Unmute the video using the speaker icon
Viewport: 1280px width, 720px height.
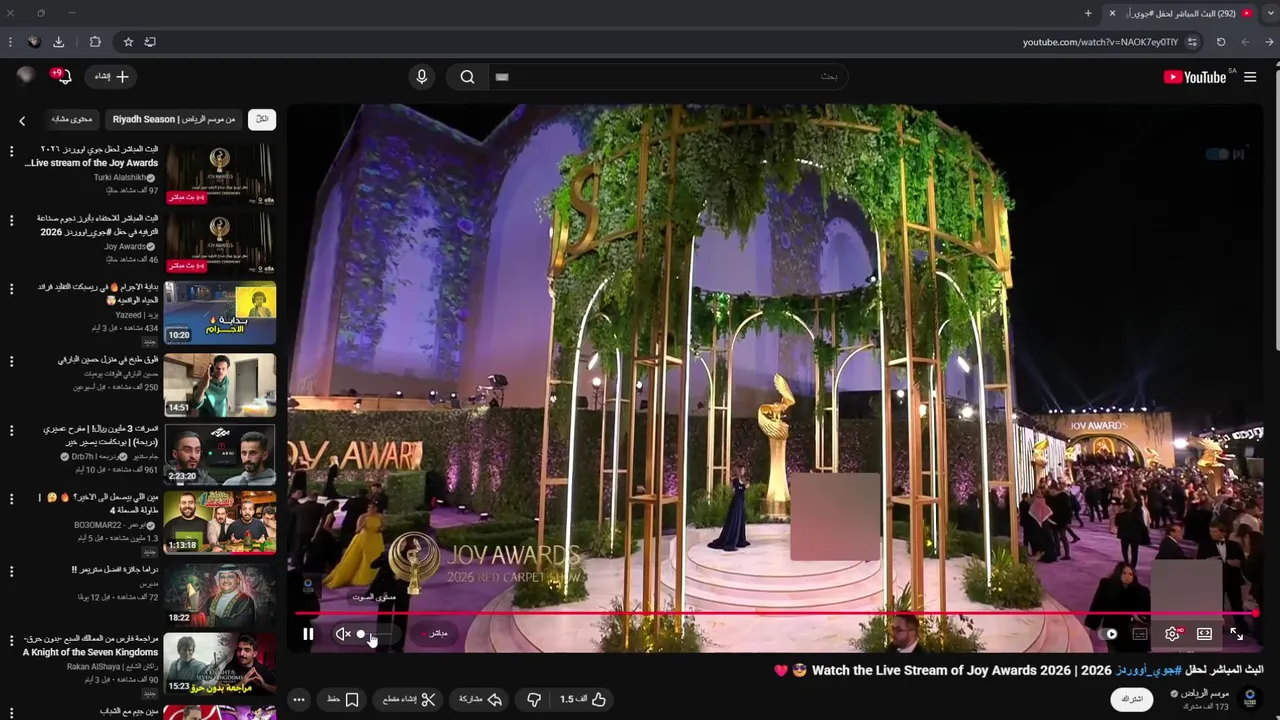click(x=342, y=634)
